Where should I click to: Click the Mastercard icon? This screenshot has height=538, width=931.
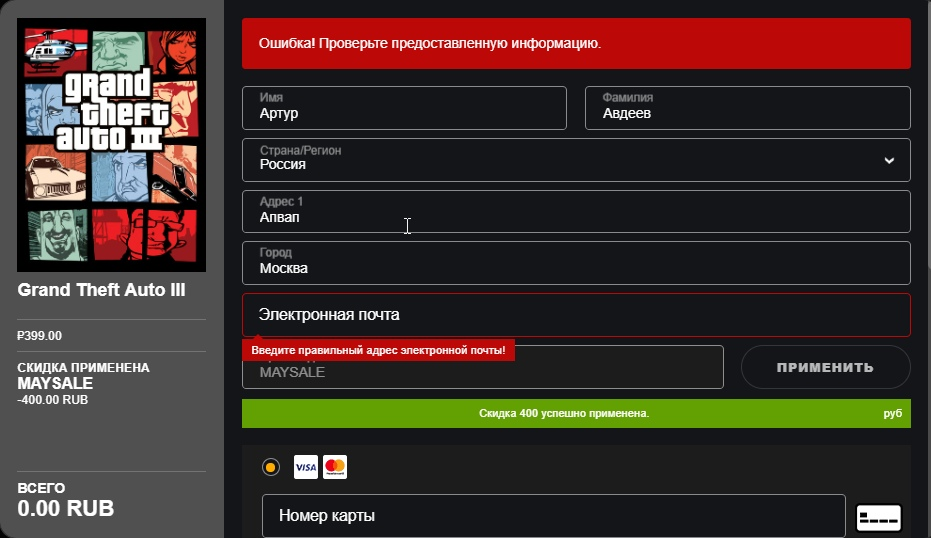(335, 467)
